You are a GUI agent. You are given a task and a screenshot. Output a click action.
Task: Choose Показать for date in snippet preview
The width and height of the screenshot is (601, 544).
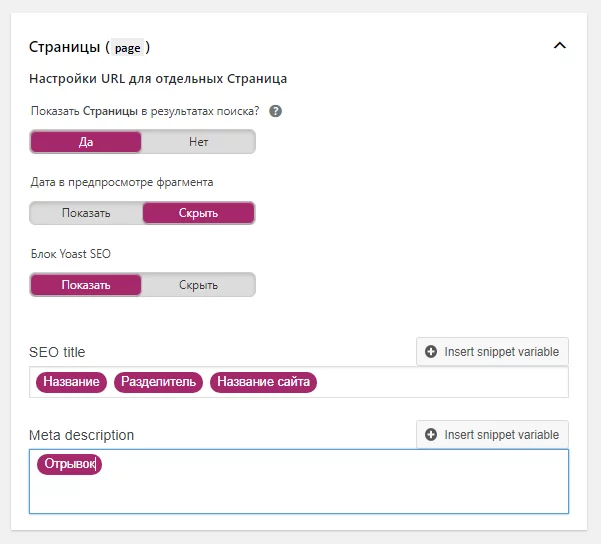[86, 213]
